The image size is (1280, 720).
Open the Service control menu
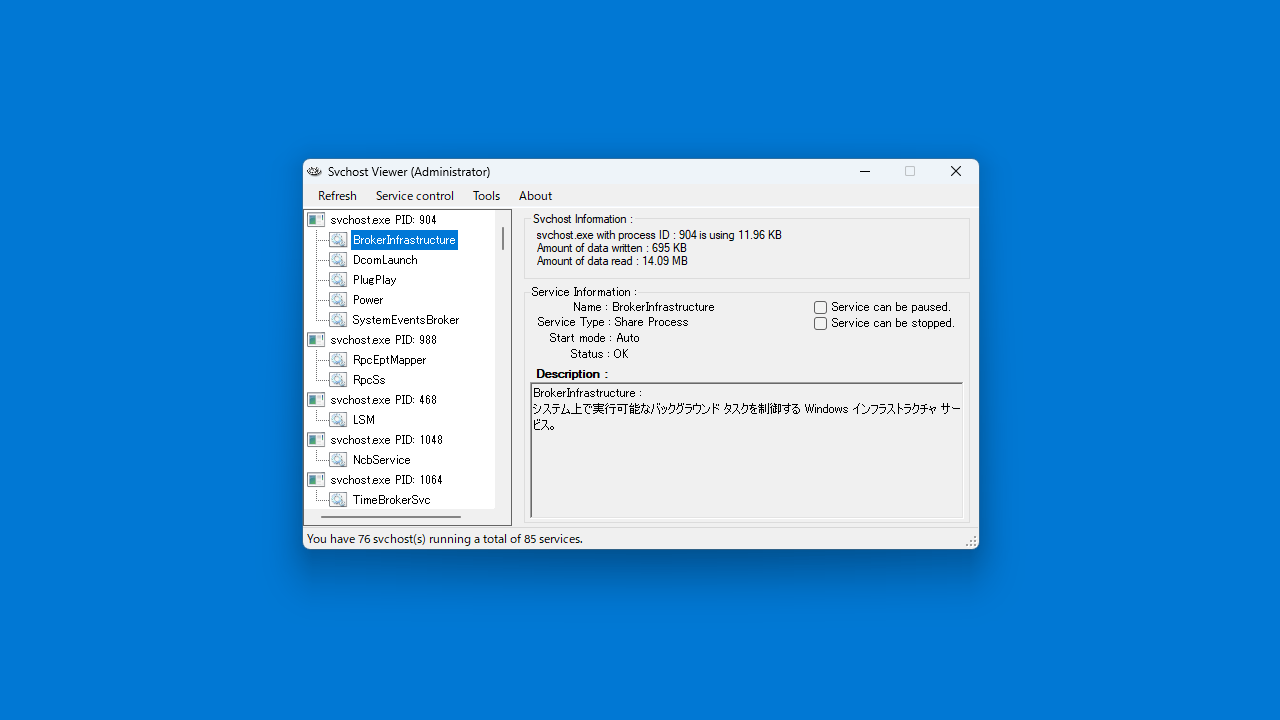(415, 196)
